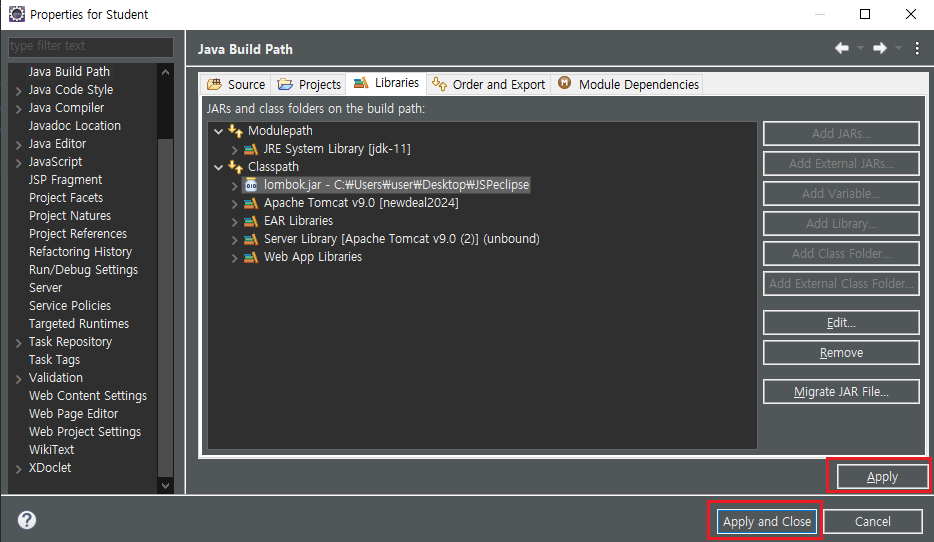Viewport: 934px width, 542px height.
Task: Select the Libraries tab
Action: [386, 83]
